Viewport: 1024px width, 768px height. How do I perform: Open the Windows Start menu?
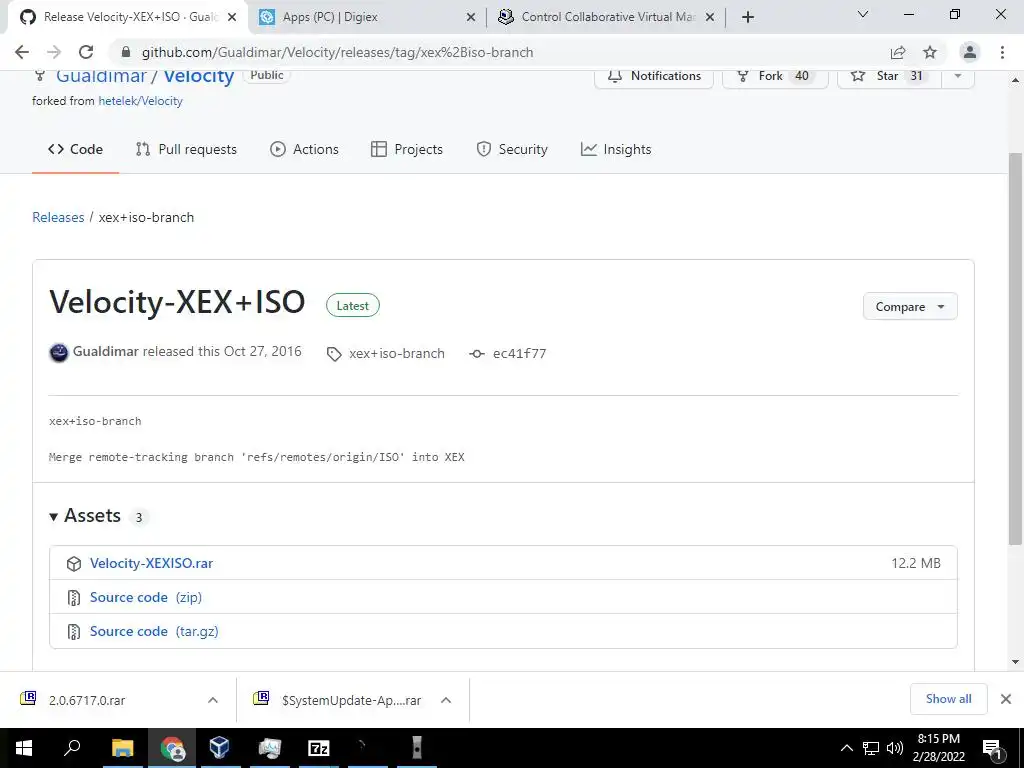tap(24, 748)
